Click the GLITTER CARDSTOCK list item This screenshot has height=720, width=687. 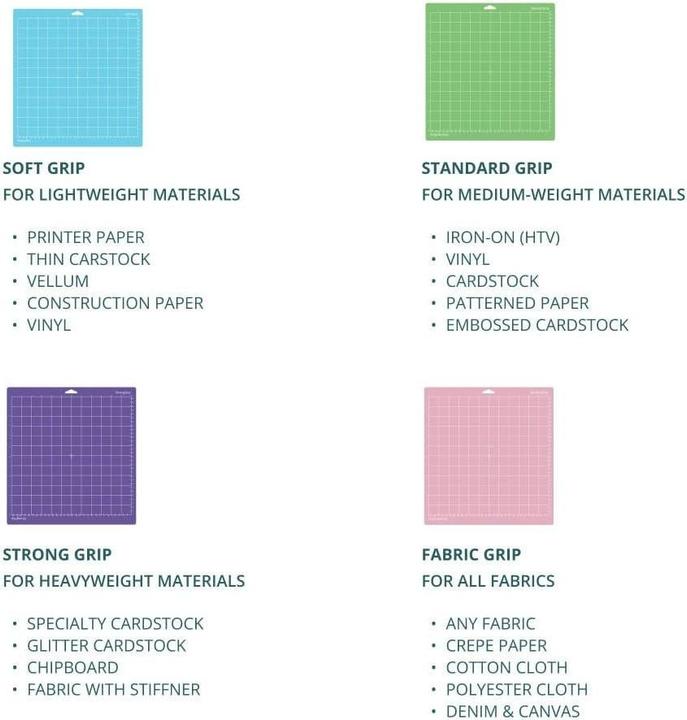[107, 646]
